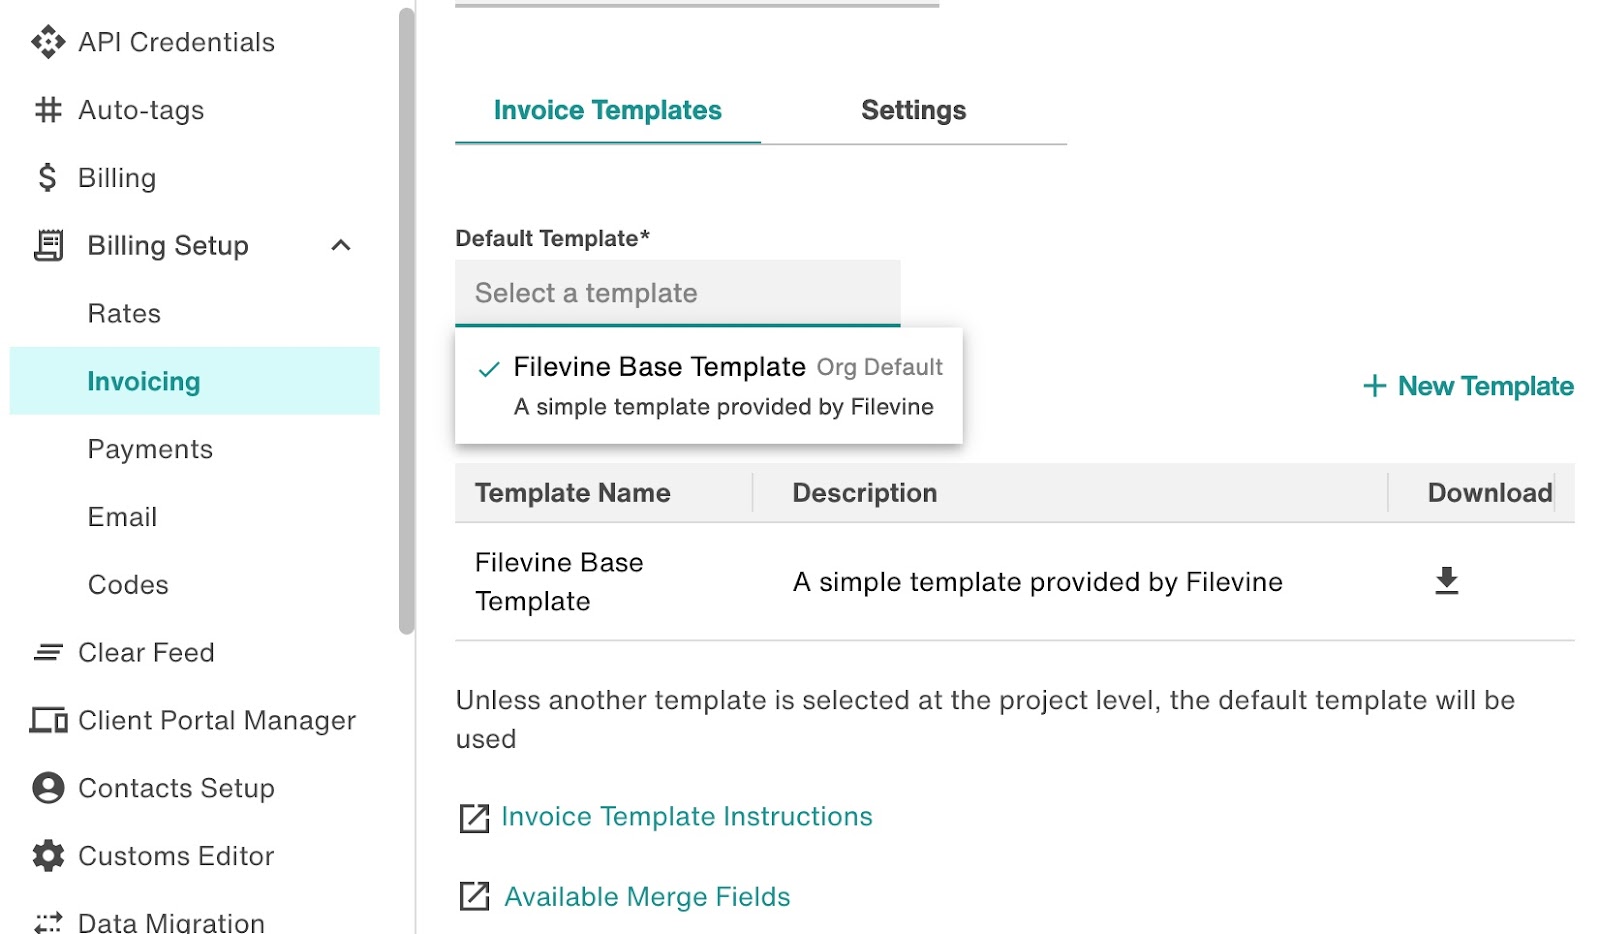The image size is (1600, 934).
Task: Click the sidebar vertical scrollbar
Action: point(406,320)
